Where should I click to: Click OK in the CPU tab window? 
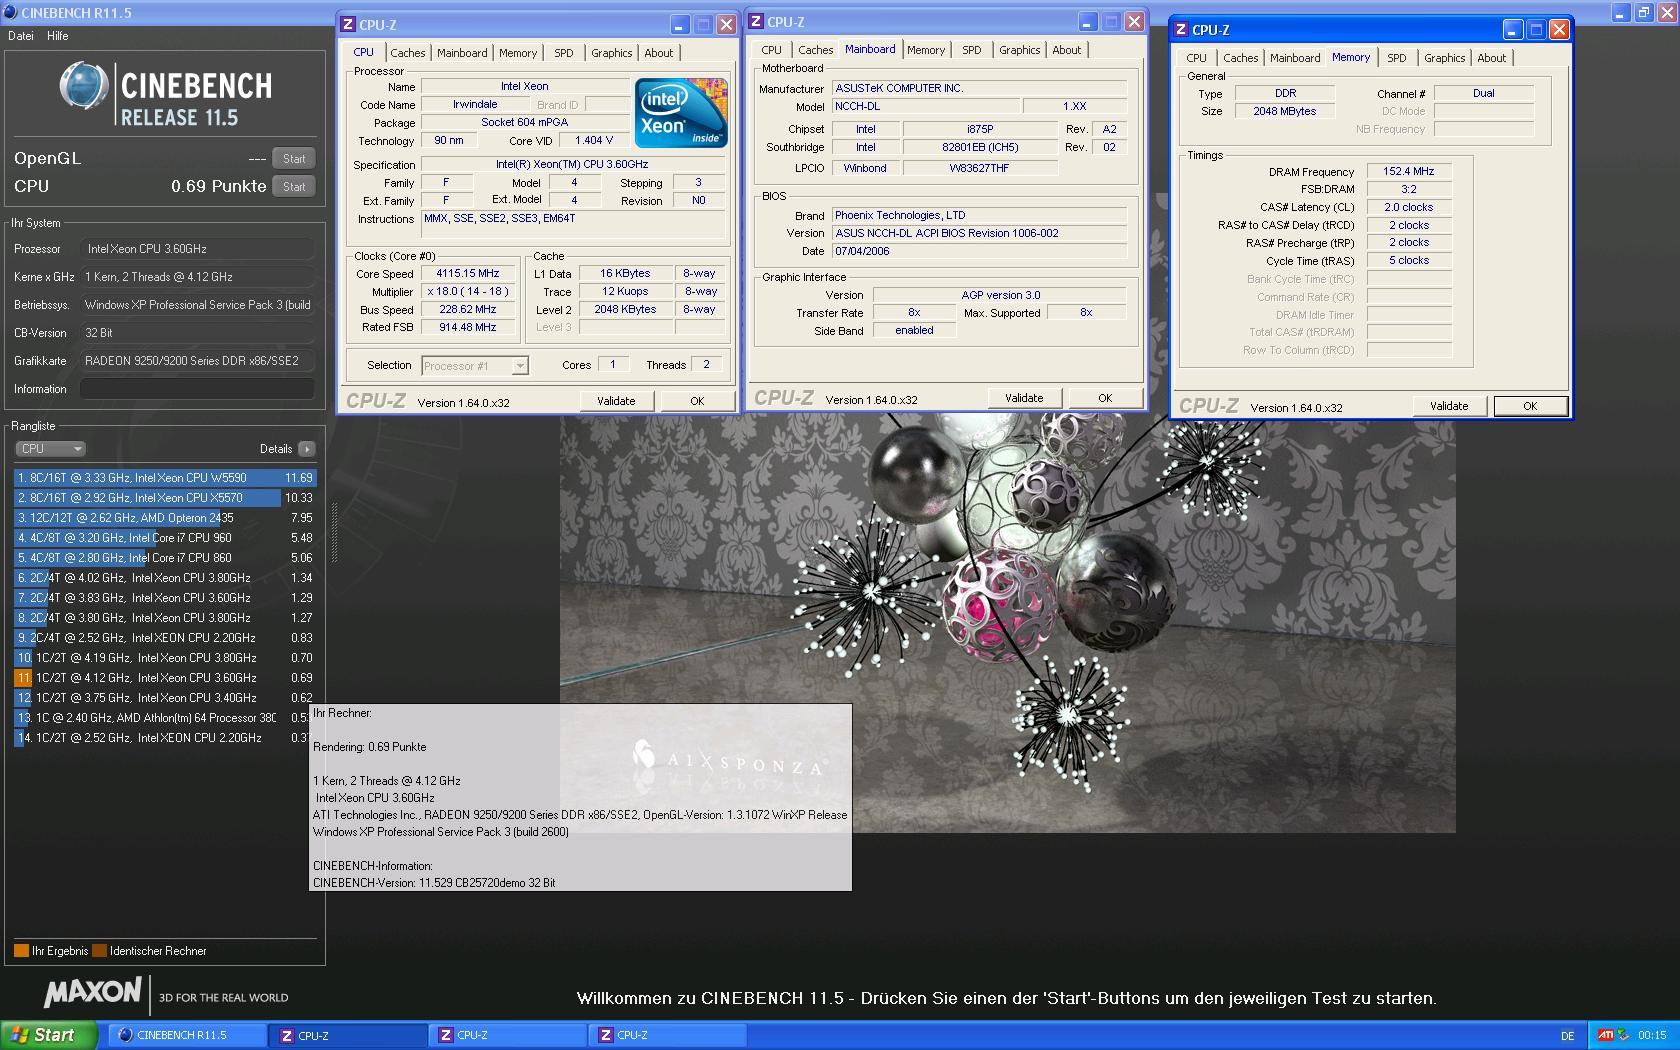[697, 401]
